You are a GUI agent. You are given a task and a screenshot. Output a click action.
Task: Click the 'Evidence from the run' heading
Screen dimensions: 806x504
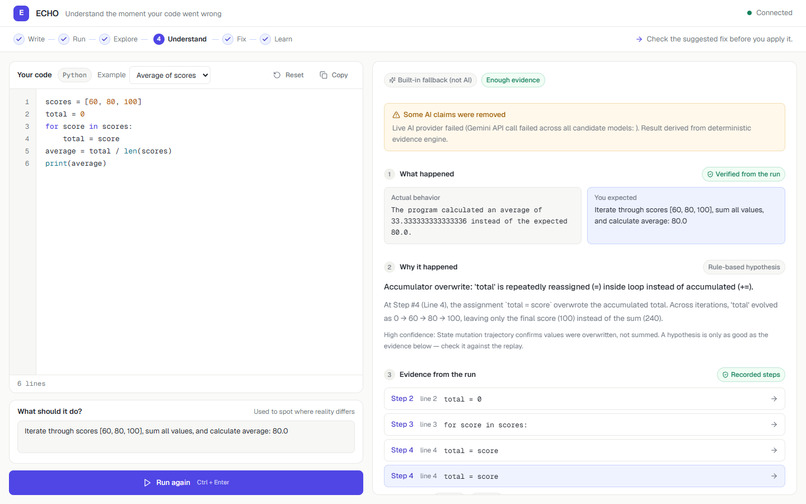coord(437,375)
